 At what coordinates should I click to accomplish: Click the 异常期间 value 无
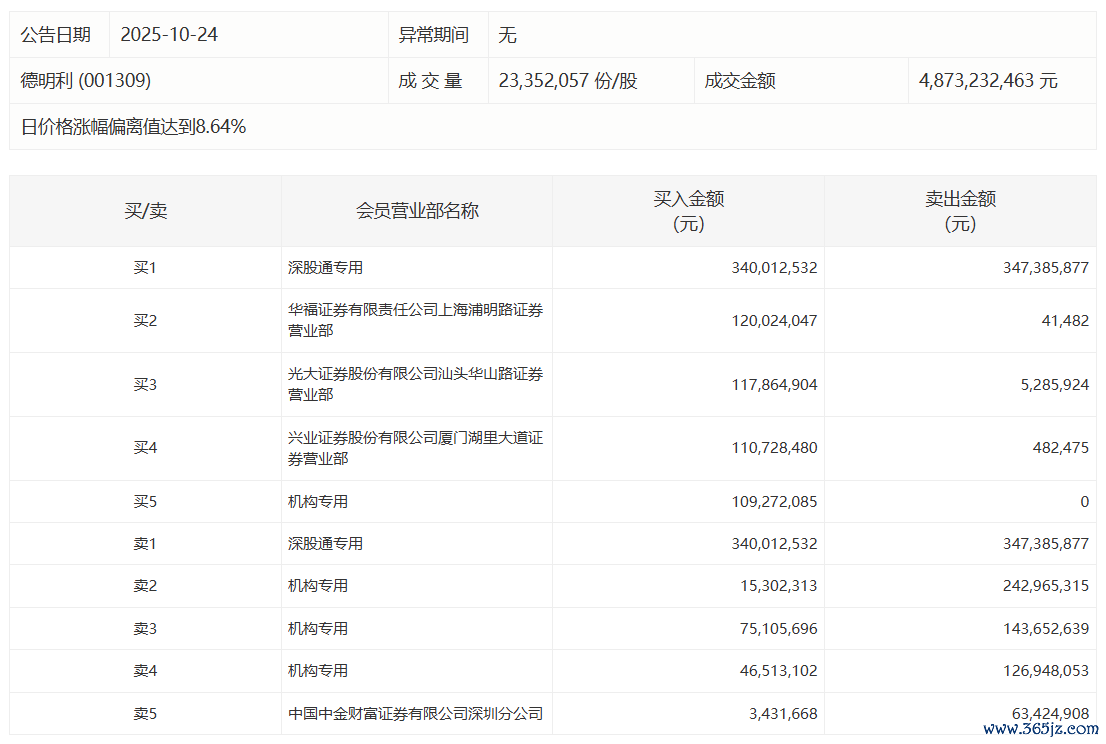508,35
